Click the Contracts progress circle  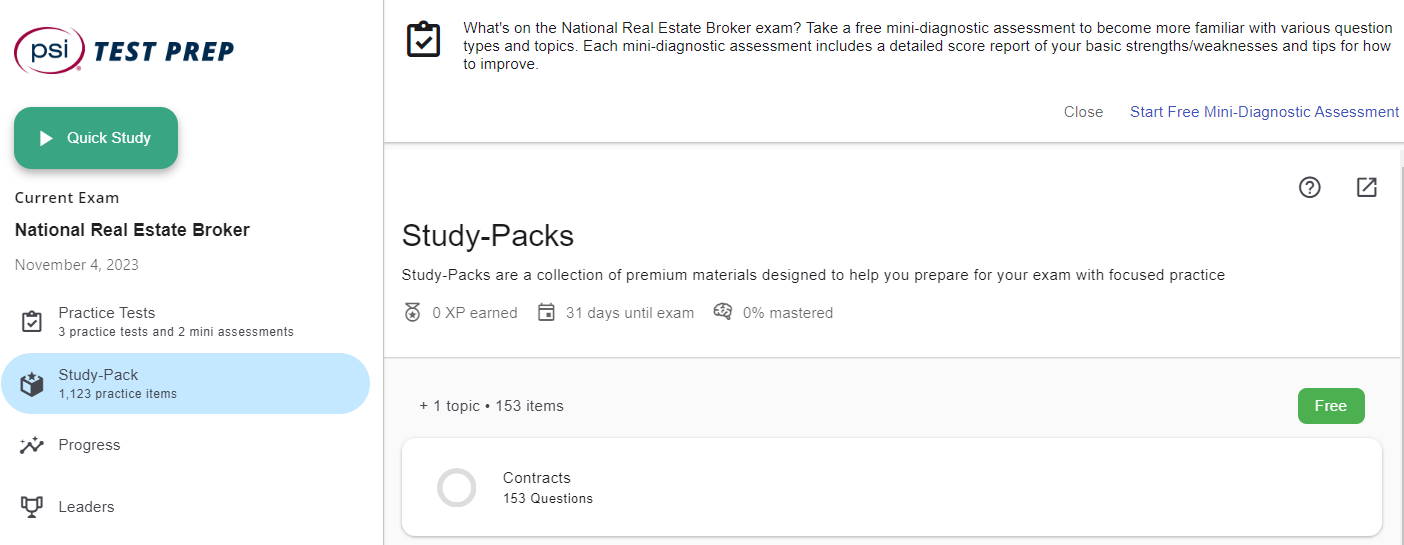[x=457, y=487]
